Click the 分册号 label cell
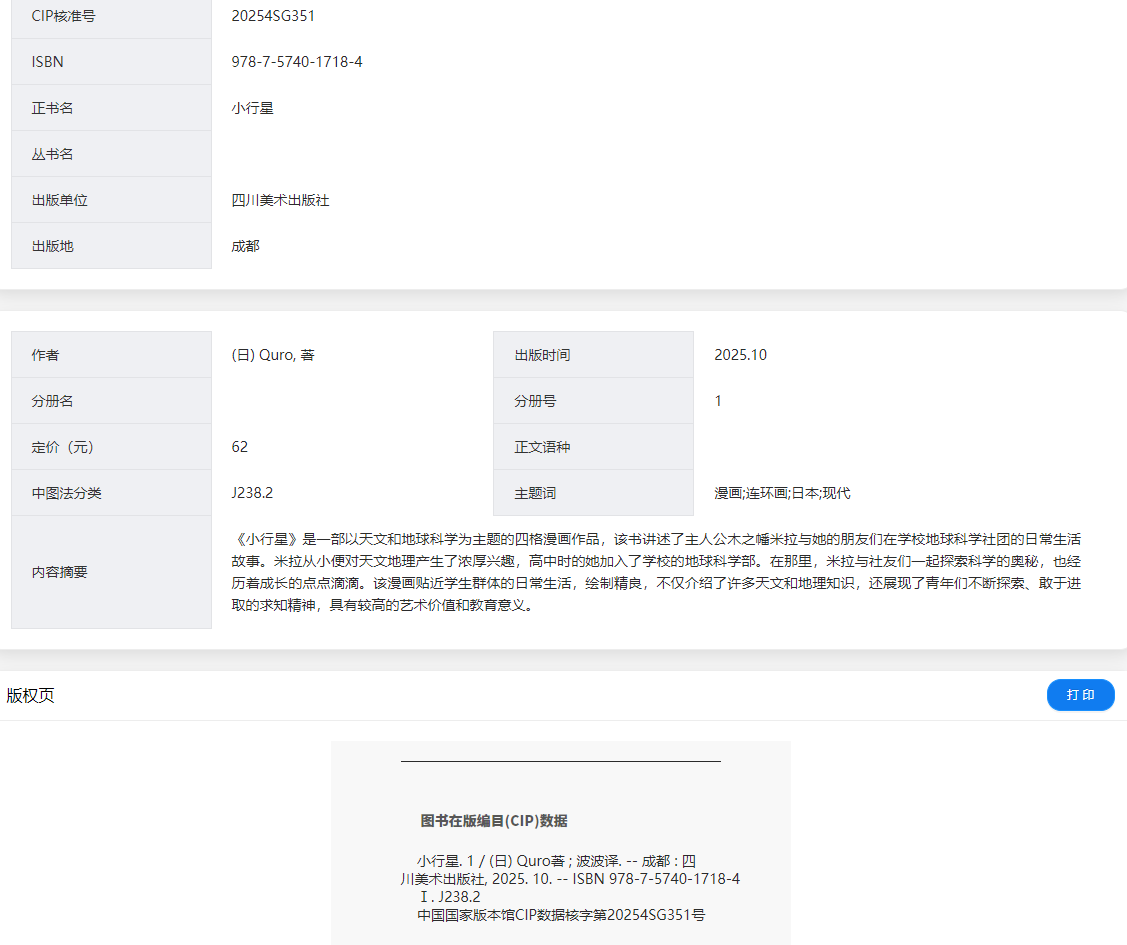Image resolution: width=1127 pixels, height=945 pixels. (535, 401)
